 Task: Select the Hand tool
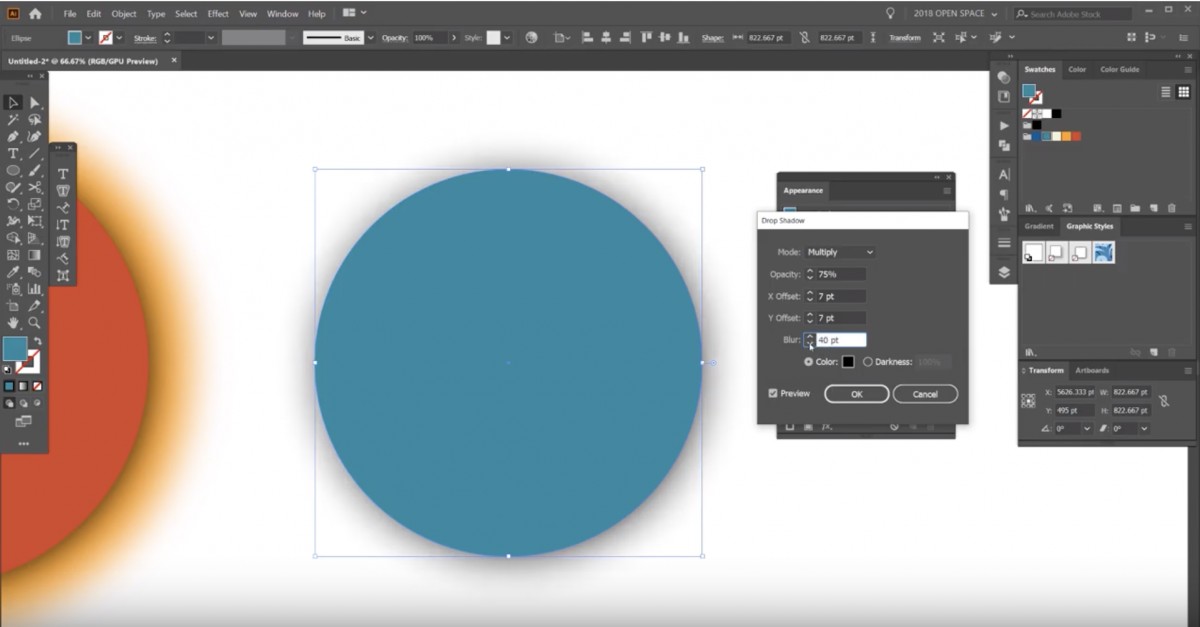point(13,323)
